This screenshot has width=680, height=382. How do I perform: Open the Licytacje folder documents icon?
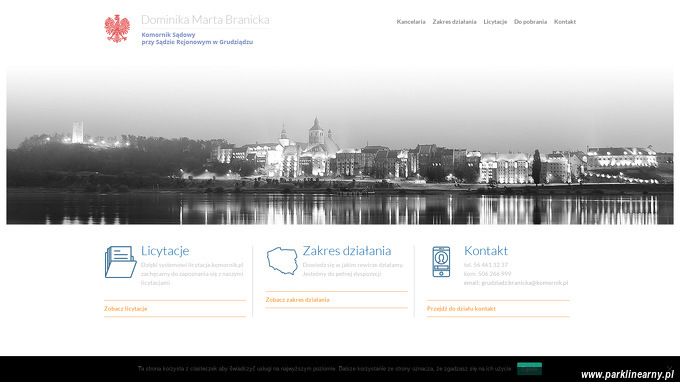click(x=121, y=262)
